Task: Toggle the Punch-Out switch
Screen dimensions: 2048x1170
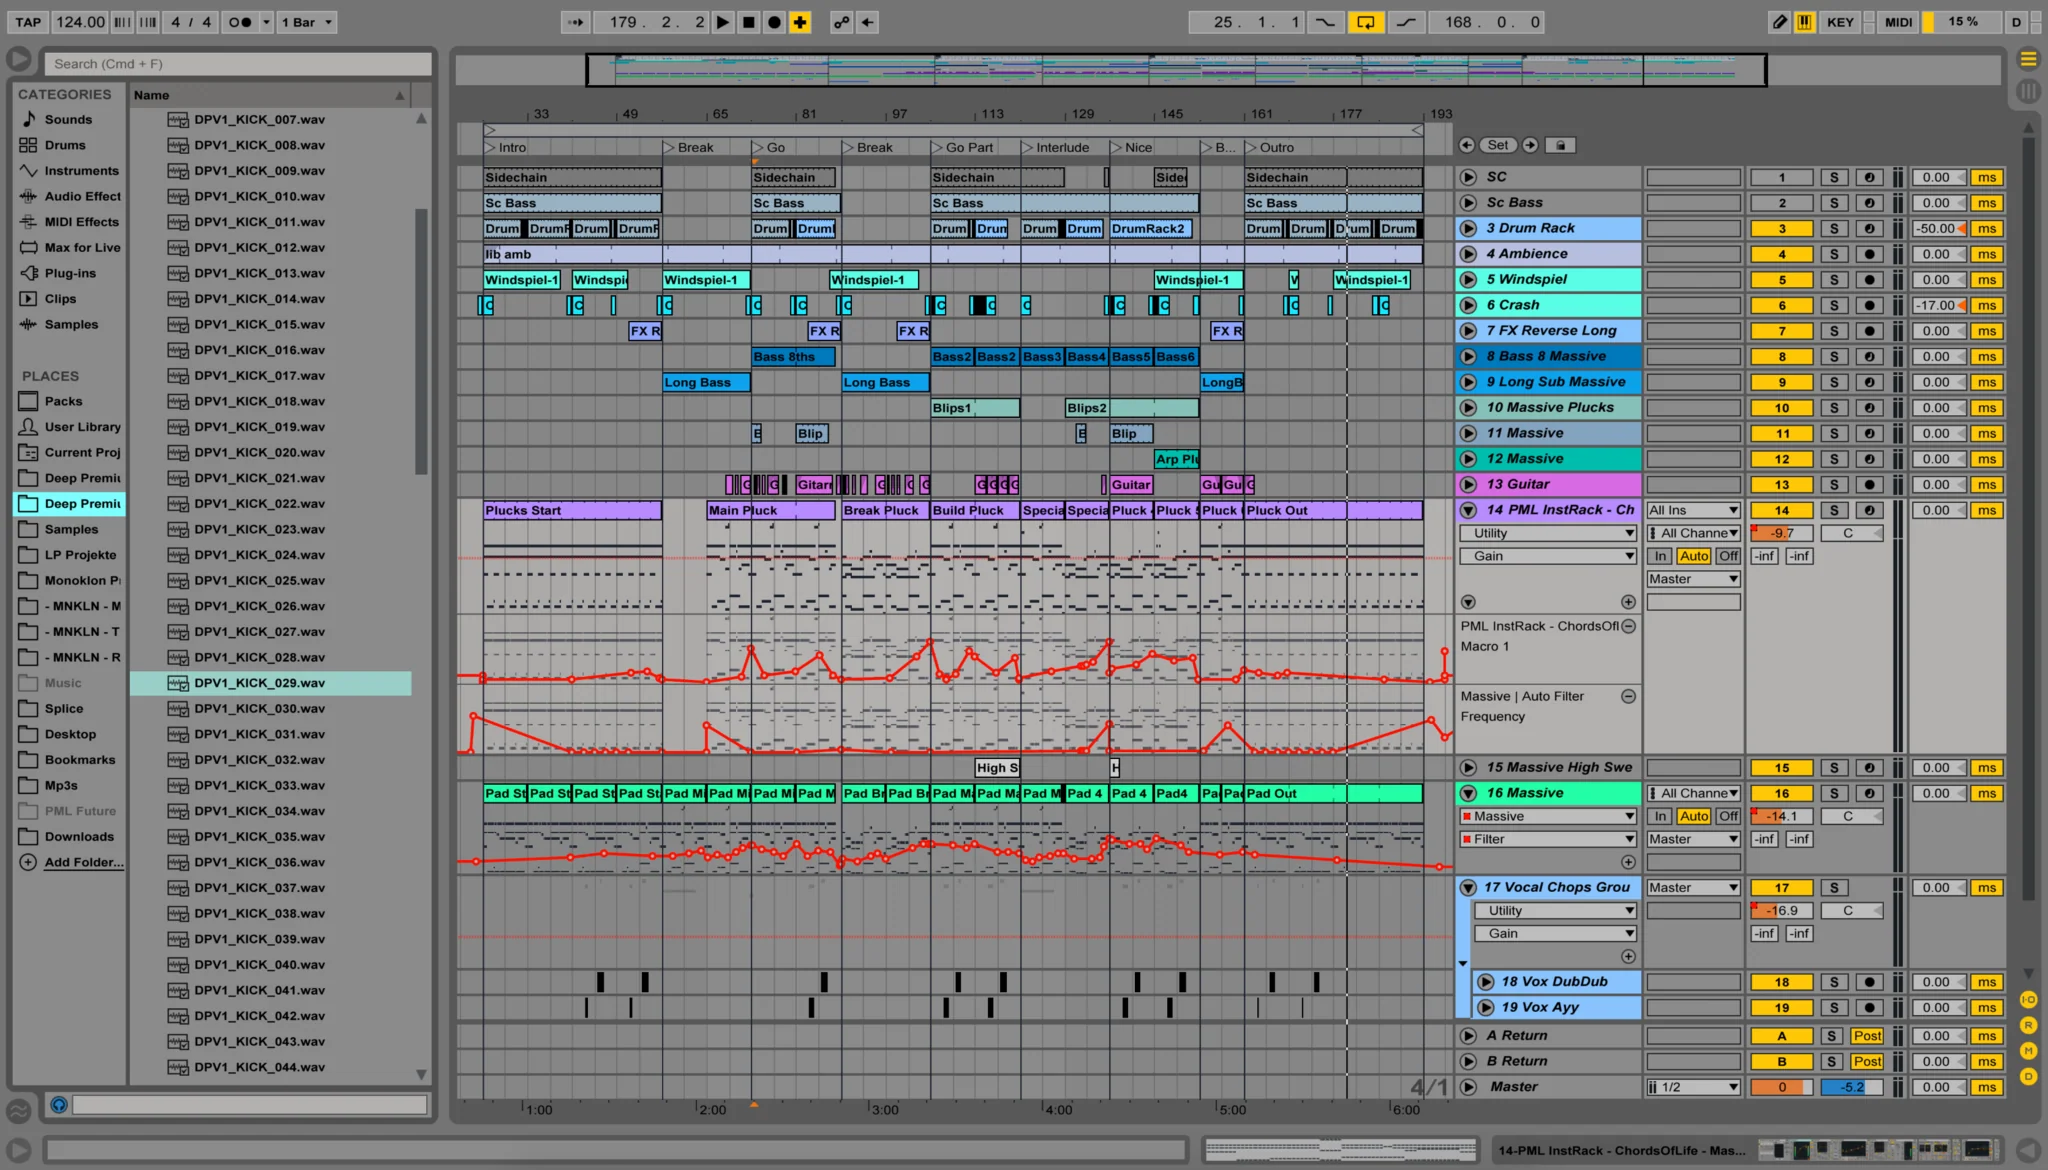Action: (1405, 22)
